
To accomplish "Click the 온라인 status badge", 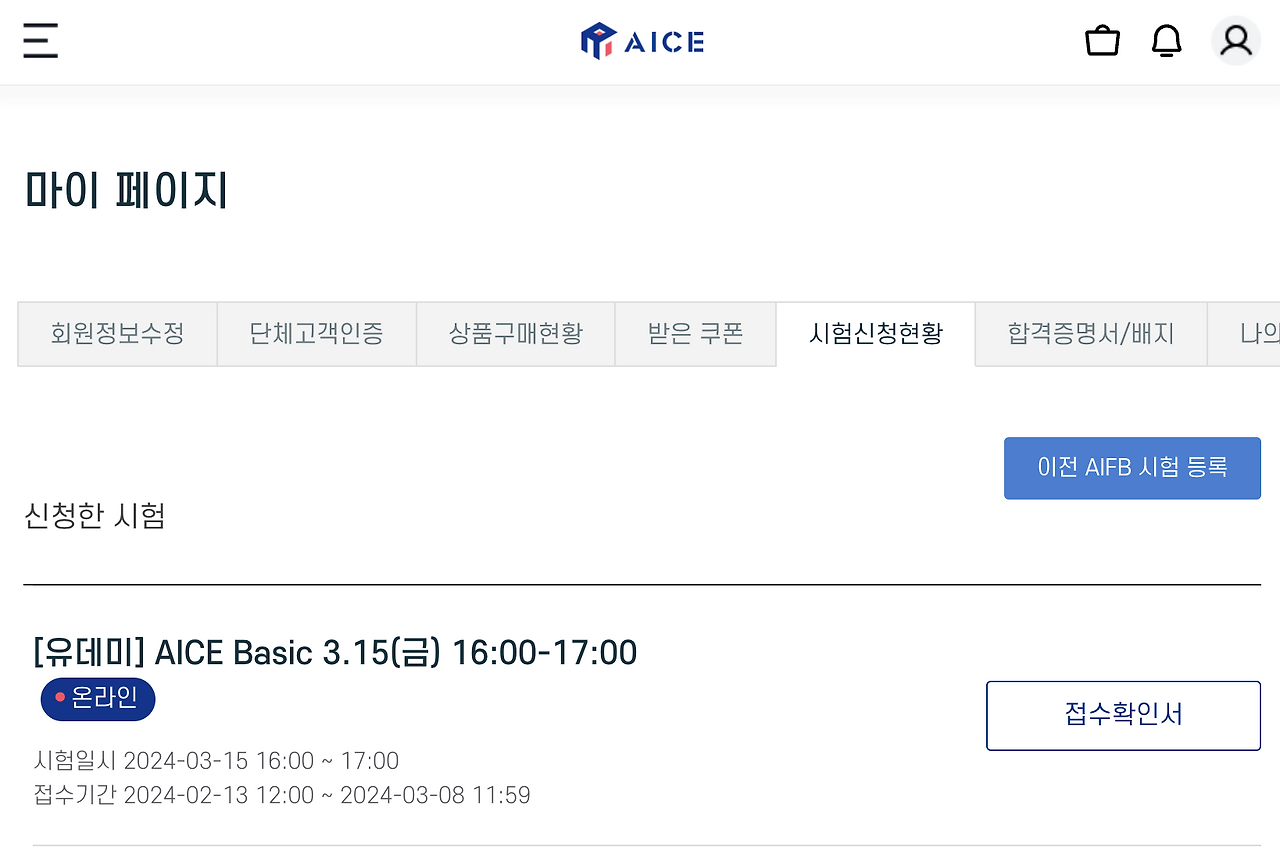I will [x=97, y=699].
